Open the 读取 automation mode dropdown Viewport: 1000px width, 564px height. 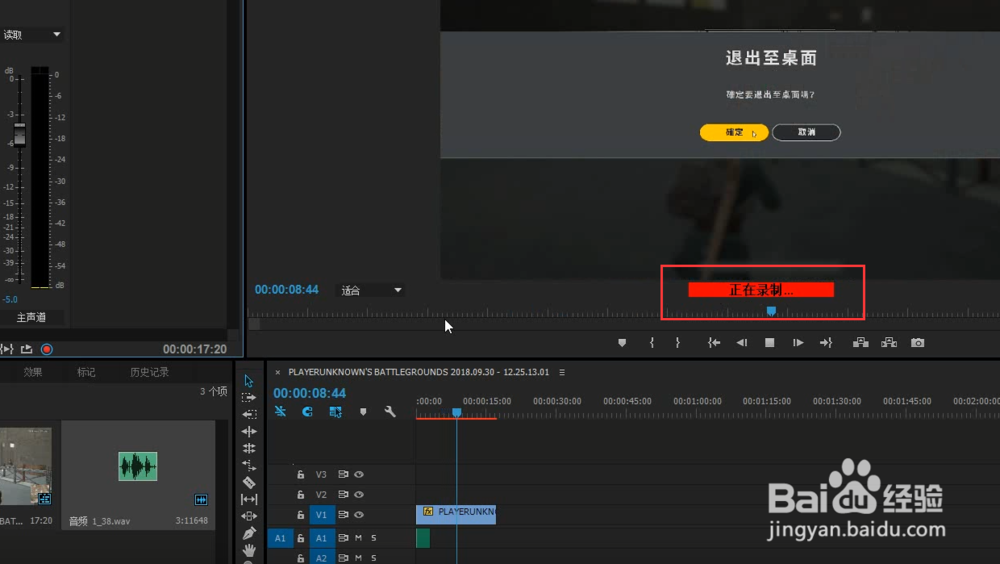tap(32, 34)
